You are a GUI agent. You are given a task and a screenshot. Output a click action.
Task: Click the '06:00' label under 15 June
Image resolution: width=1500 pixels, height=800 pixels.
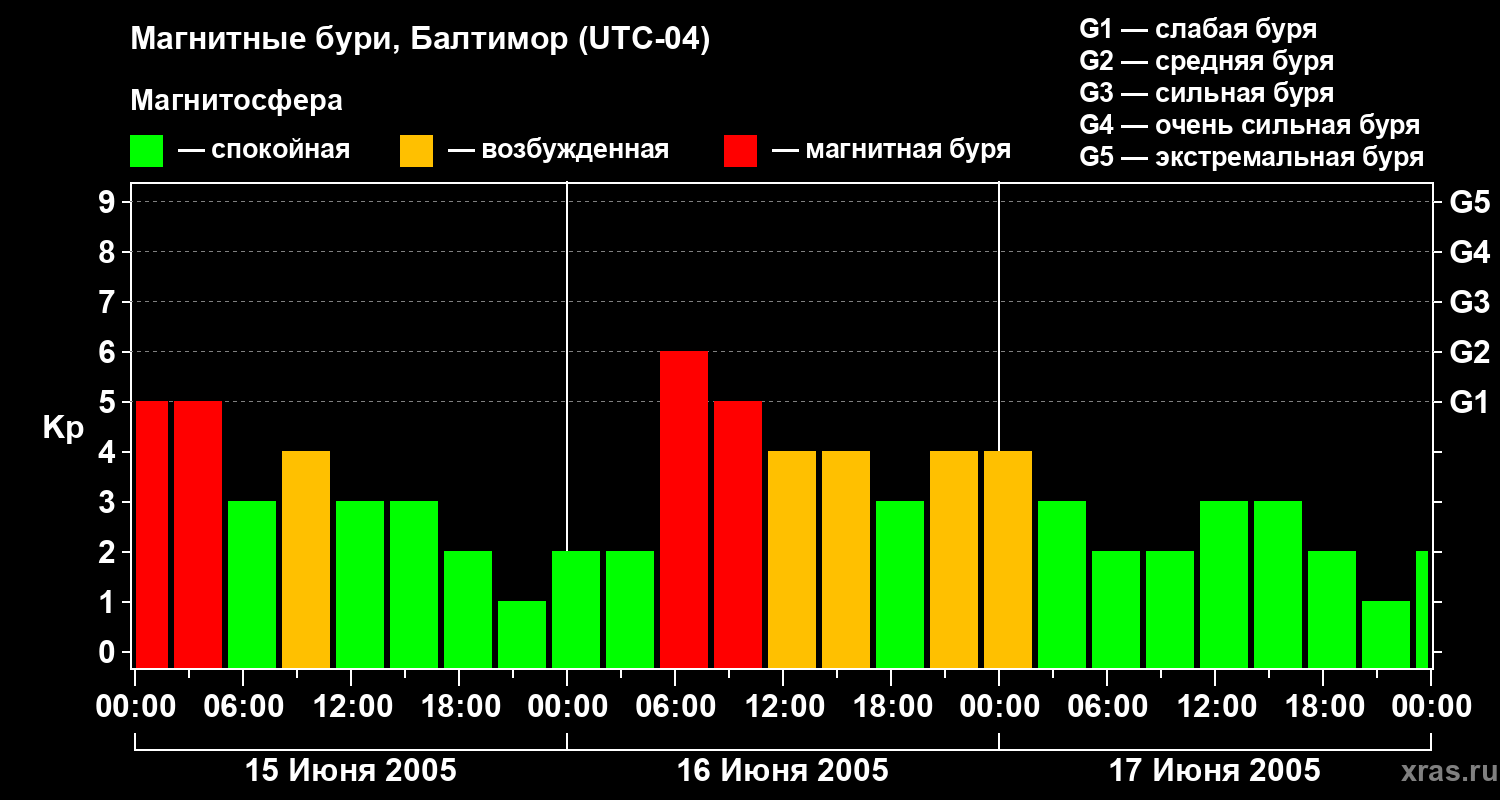click(x=243, y=707)
